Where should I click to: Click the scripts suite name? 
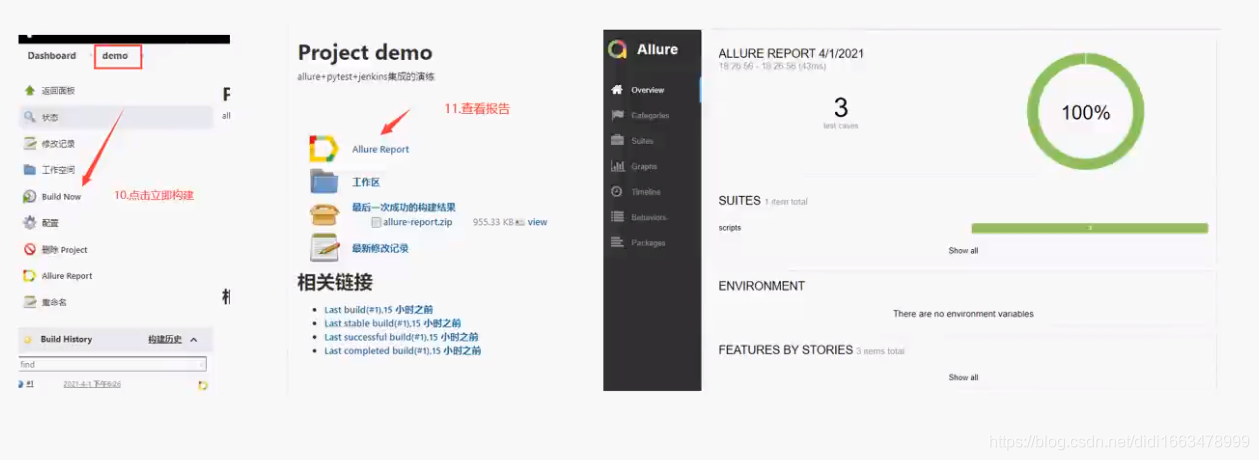point(730,228)
